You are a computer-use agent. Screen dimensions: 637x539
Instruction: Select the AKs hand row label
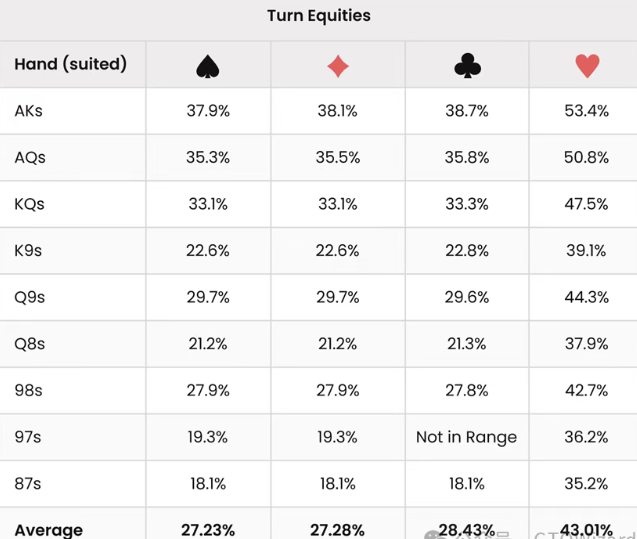29,111
